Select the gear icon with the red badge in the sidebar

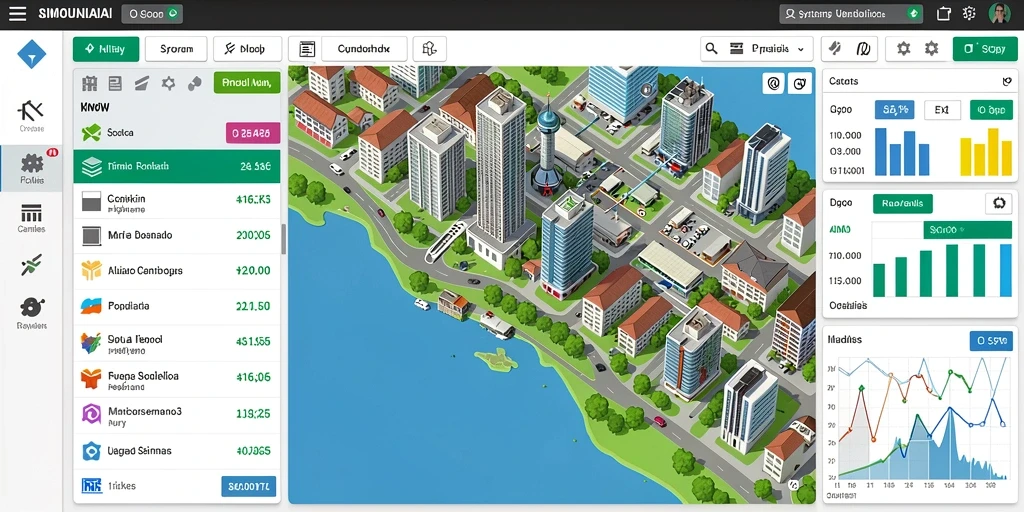32,164
